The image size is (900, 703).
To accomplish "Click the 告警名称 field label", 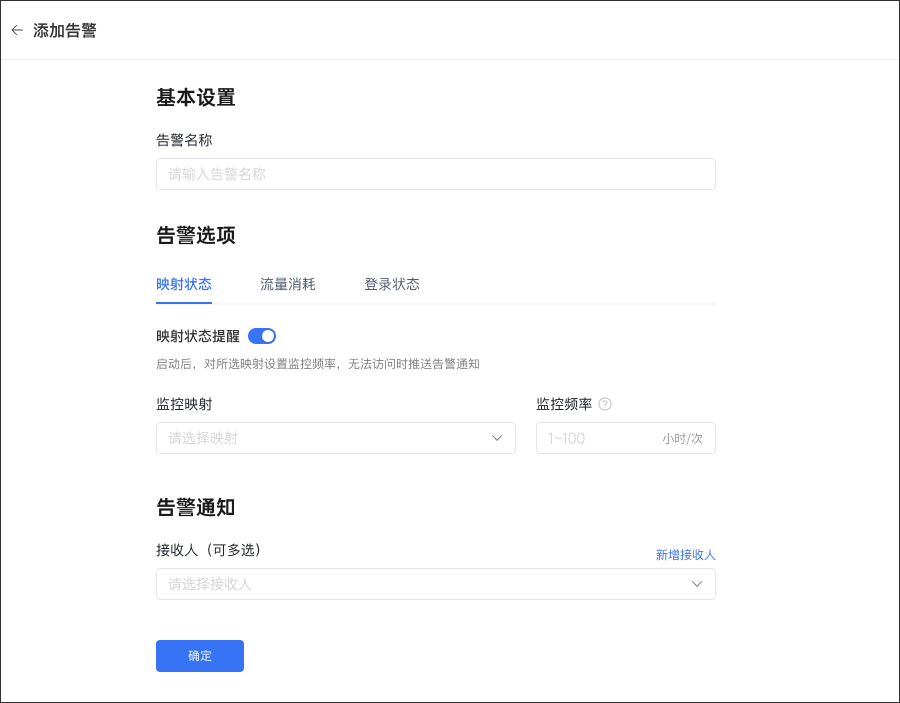I will pyautogui.click(x=184, y=140).
